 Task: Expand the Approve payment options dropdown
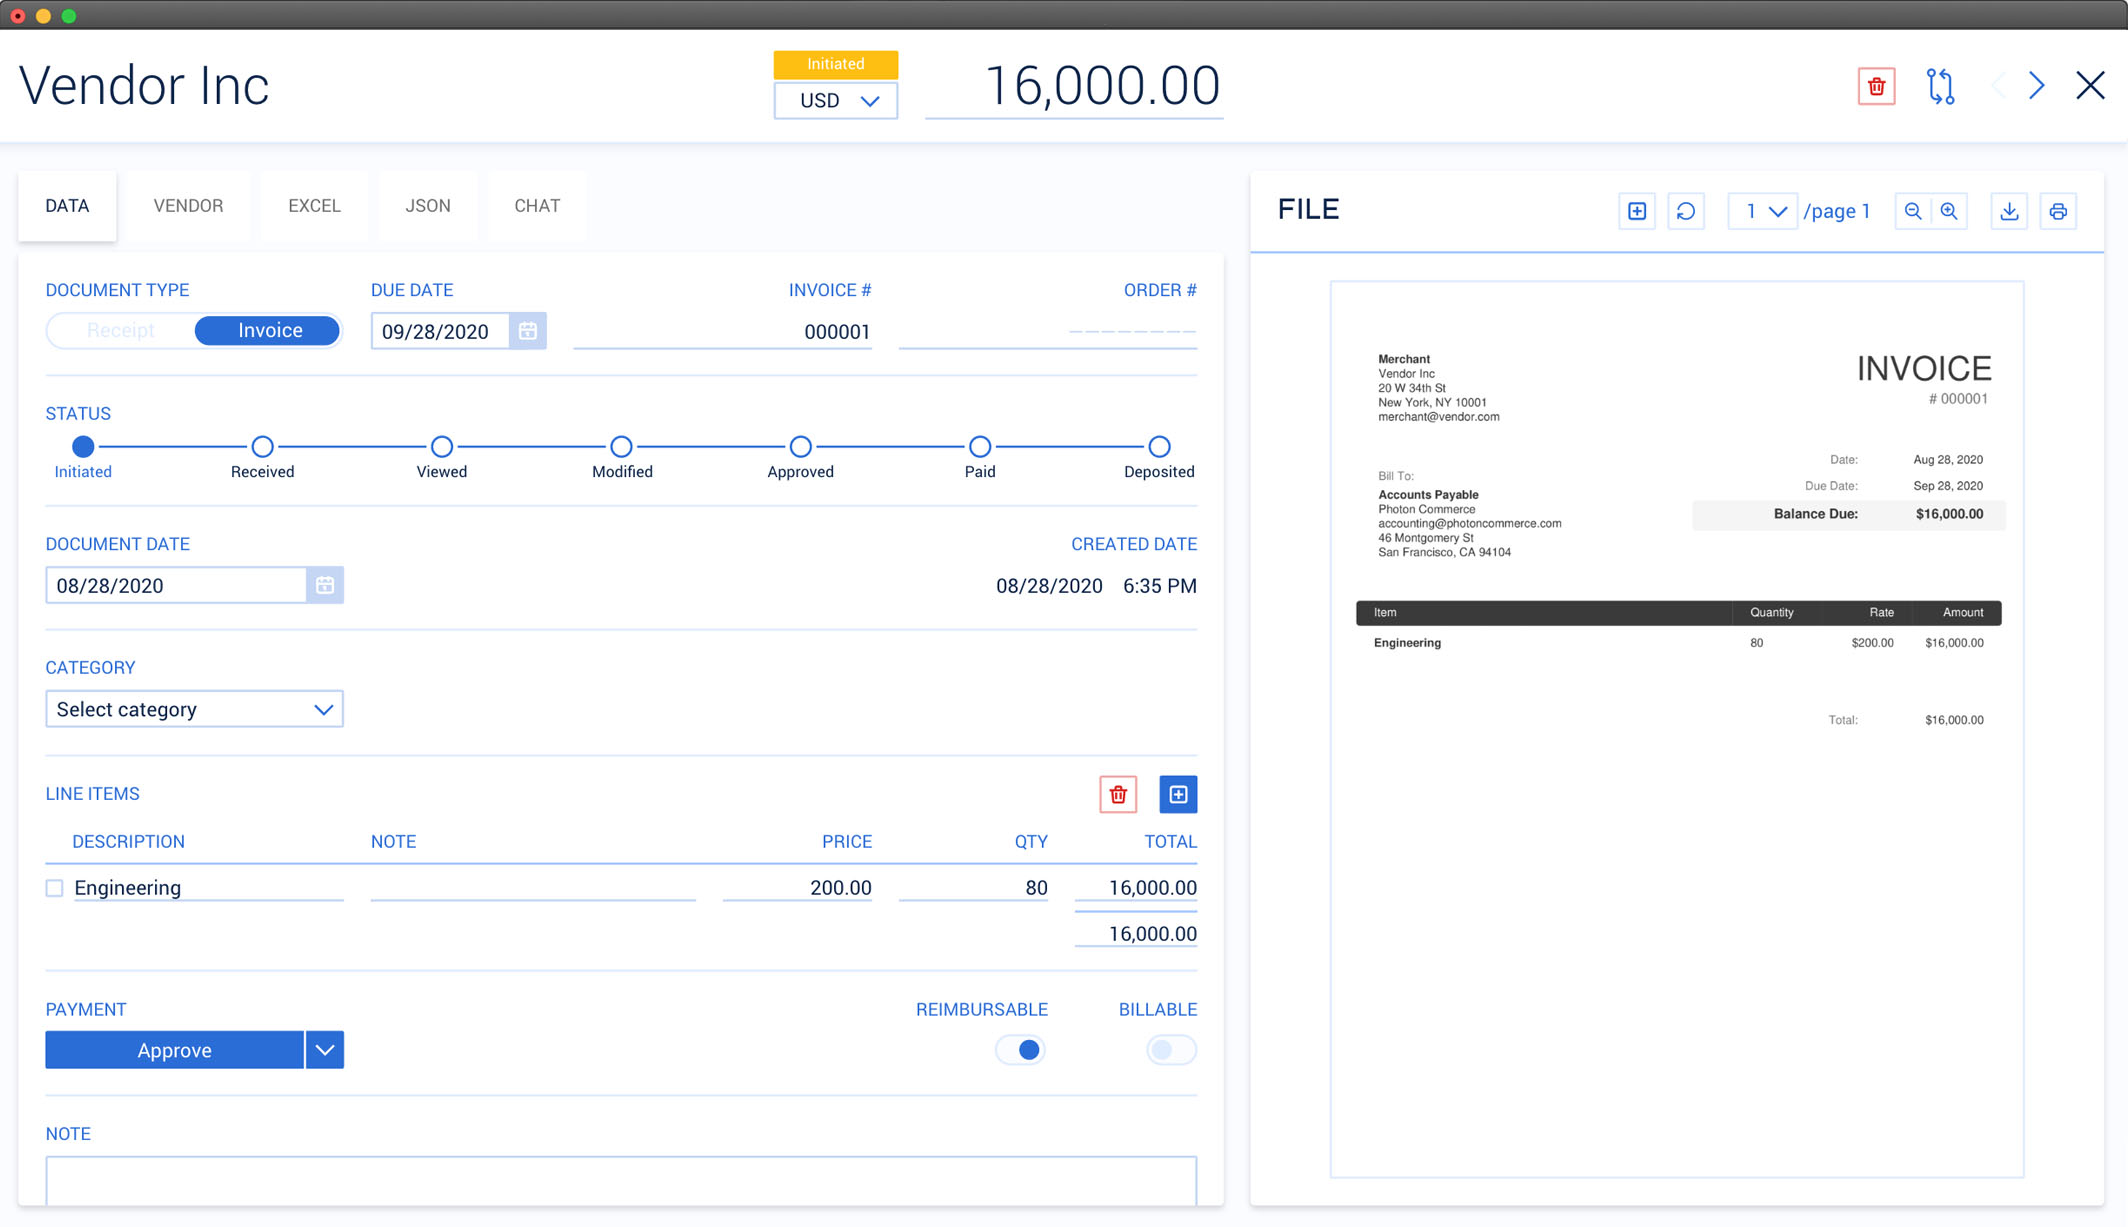point(324,1050)
